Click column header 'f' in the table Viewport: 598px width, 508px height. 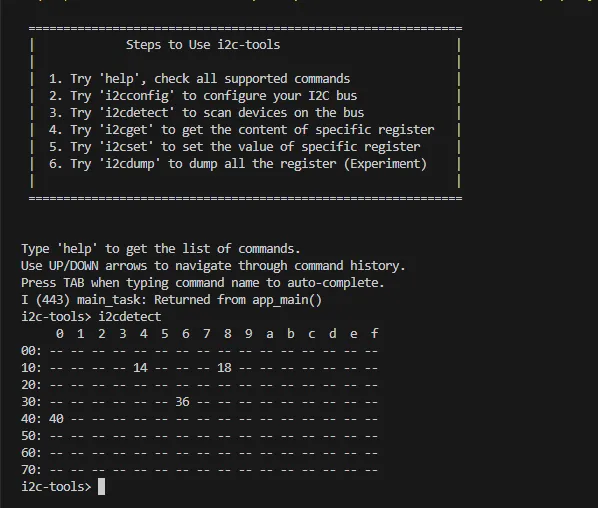click(375, 334)
